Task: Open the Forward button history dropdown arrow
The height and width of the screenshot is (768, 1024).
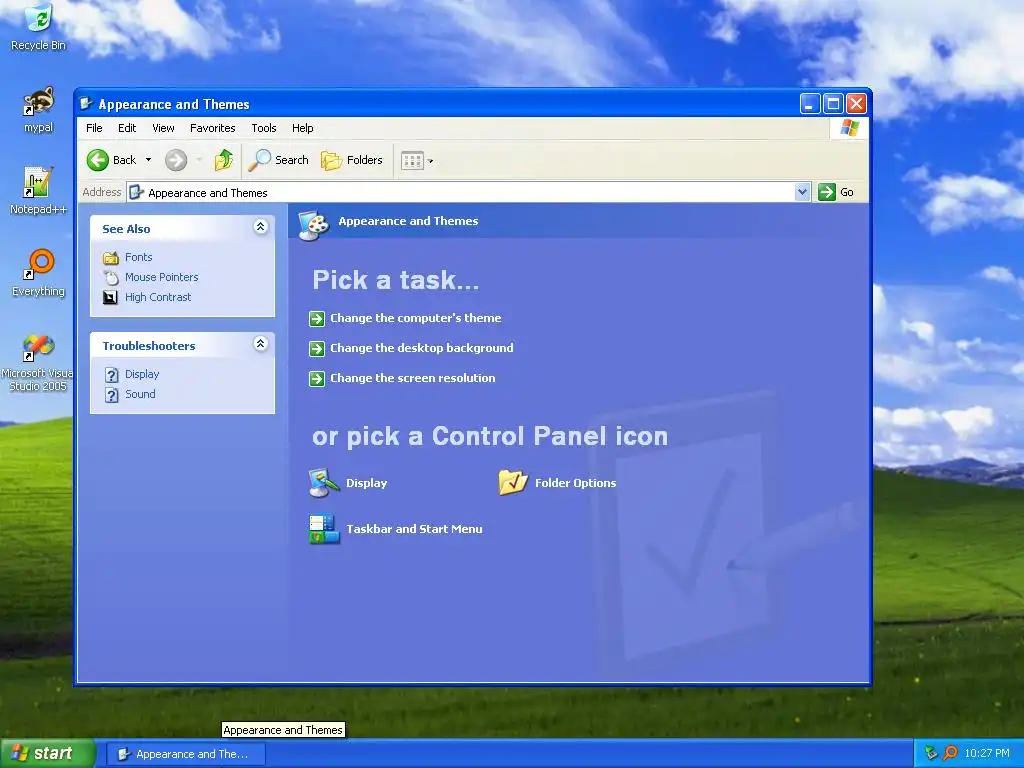Action: 199,160
